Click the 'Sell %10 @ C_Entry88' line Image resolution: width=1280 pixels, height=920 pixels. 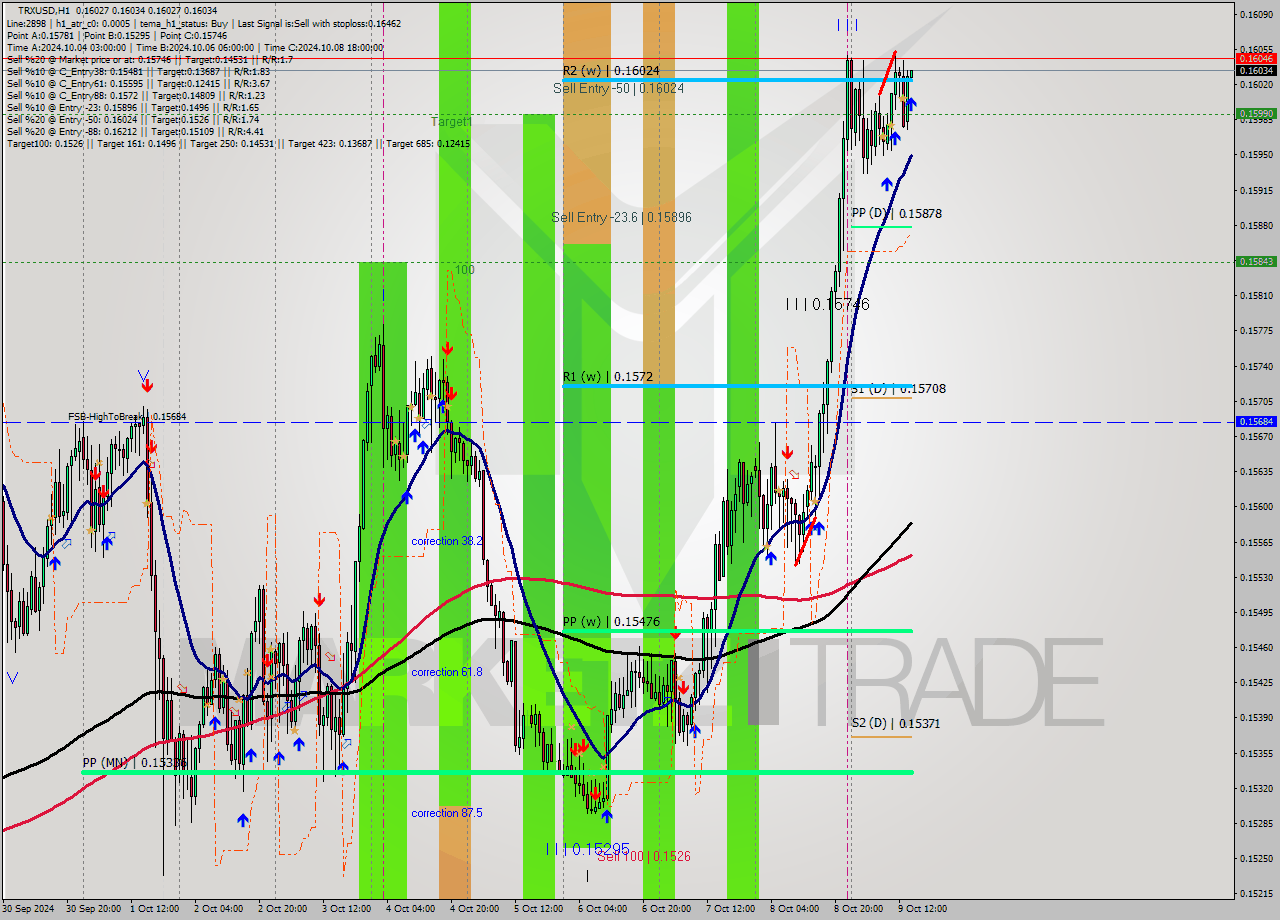click(x=135, y=95)
